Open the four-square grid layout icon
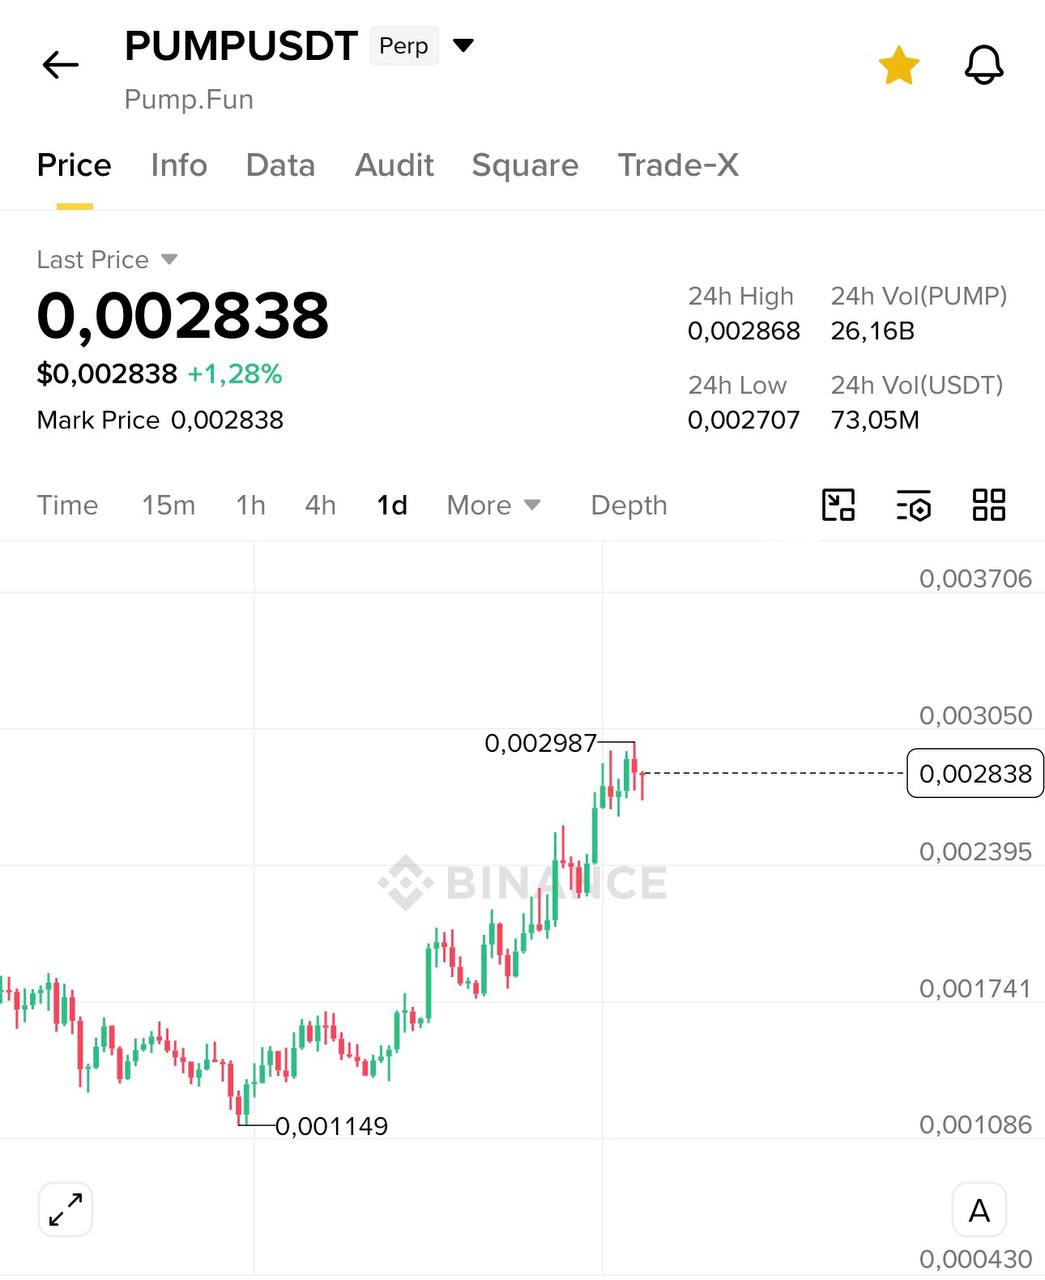 click(989, 505)
